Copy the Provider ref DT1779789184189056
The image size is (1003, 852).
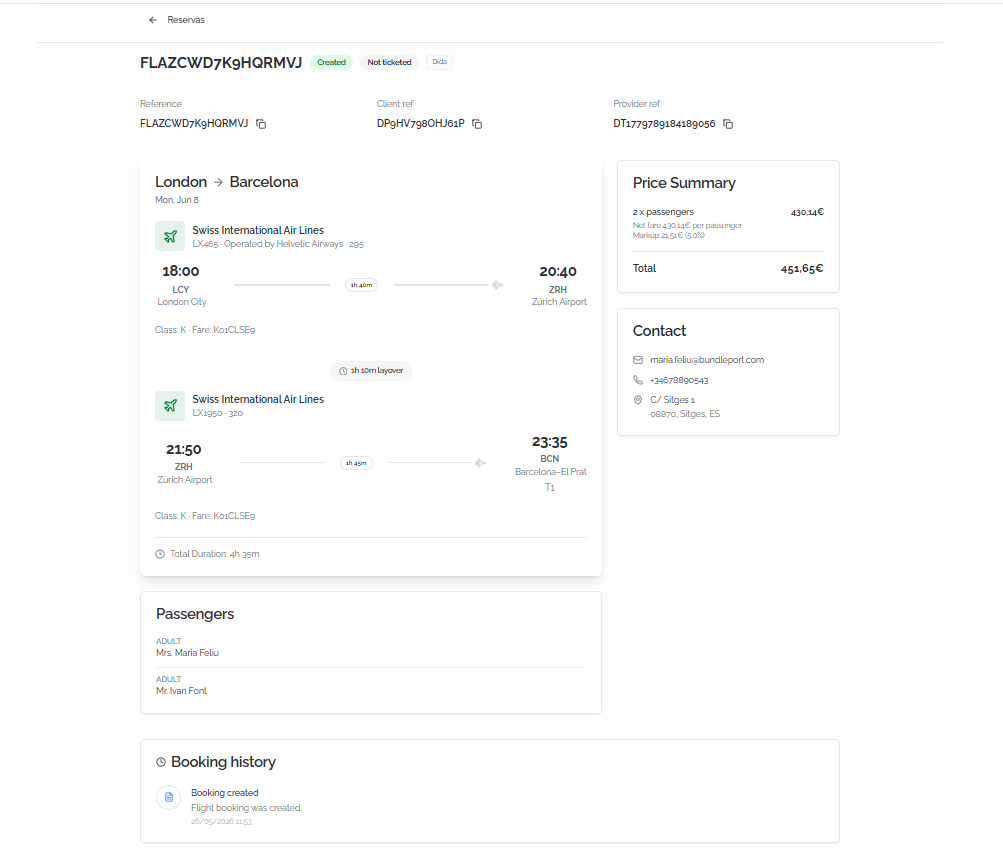tap(728, 124)
